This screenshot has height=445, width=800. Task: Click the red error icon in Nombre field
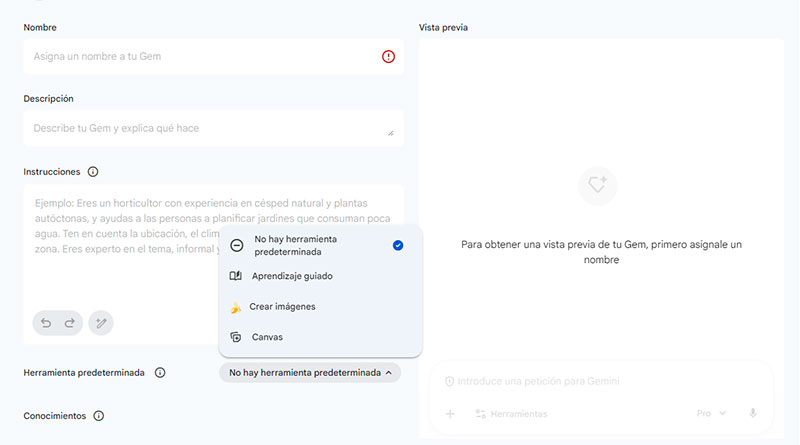tap(388, 57)
